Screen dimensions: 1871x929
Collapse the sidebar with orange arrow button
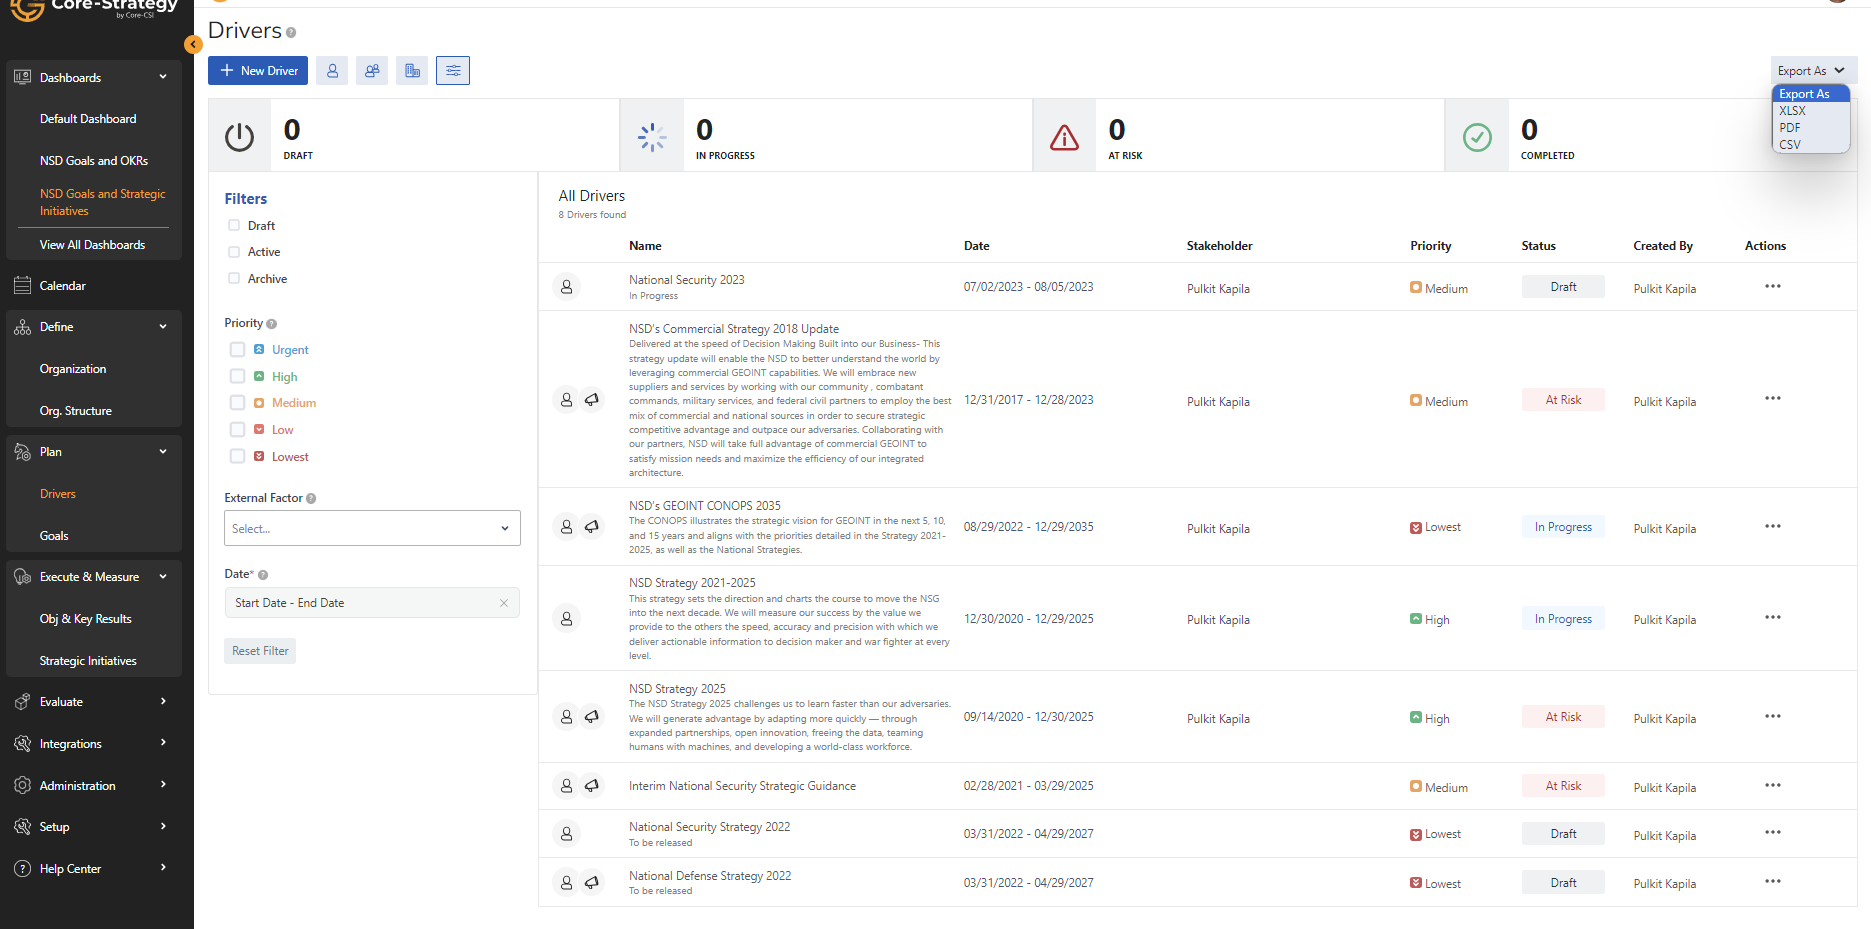193,44
